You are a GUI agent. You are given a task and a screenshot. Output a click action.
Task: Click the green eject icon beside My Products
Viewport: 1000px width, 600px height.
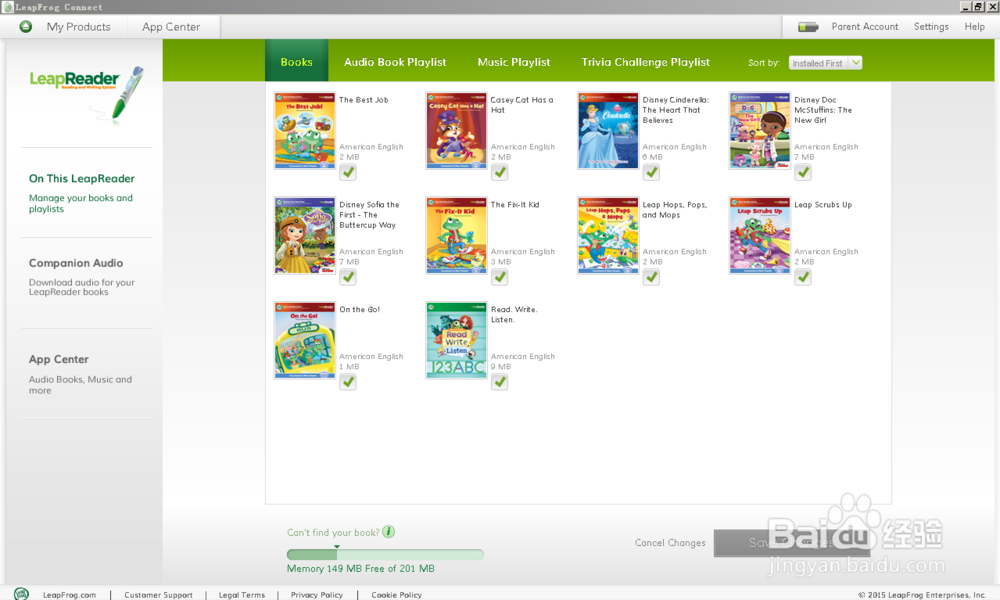pos(26,27)
